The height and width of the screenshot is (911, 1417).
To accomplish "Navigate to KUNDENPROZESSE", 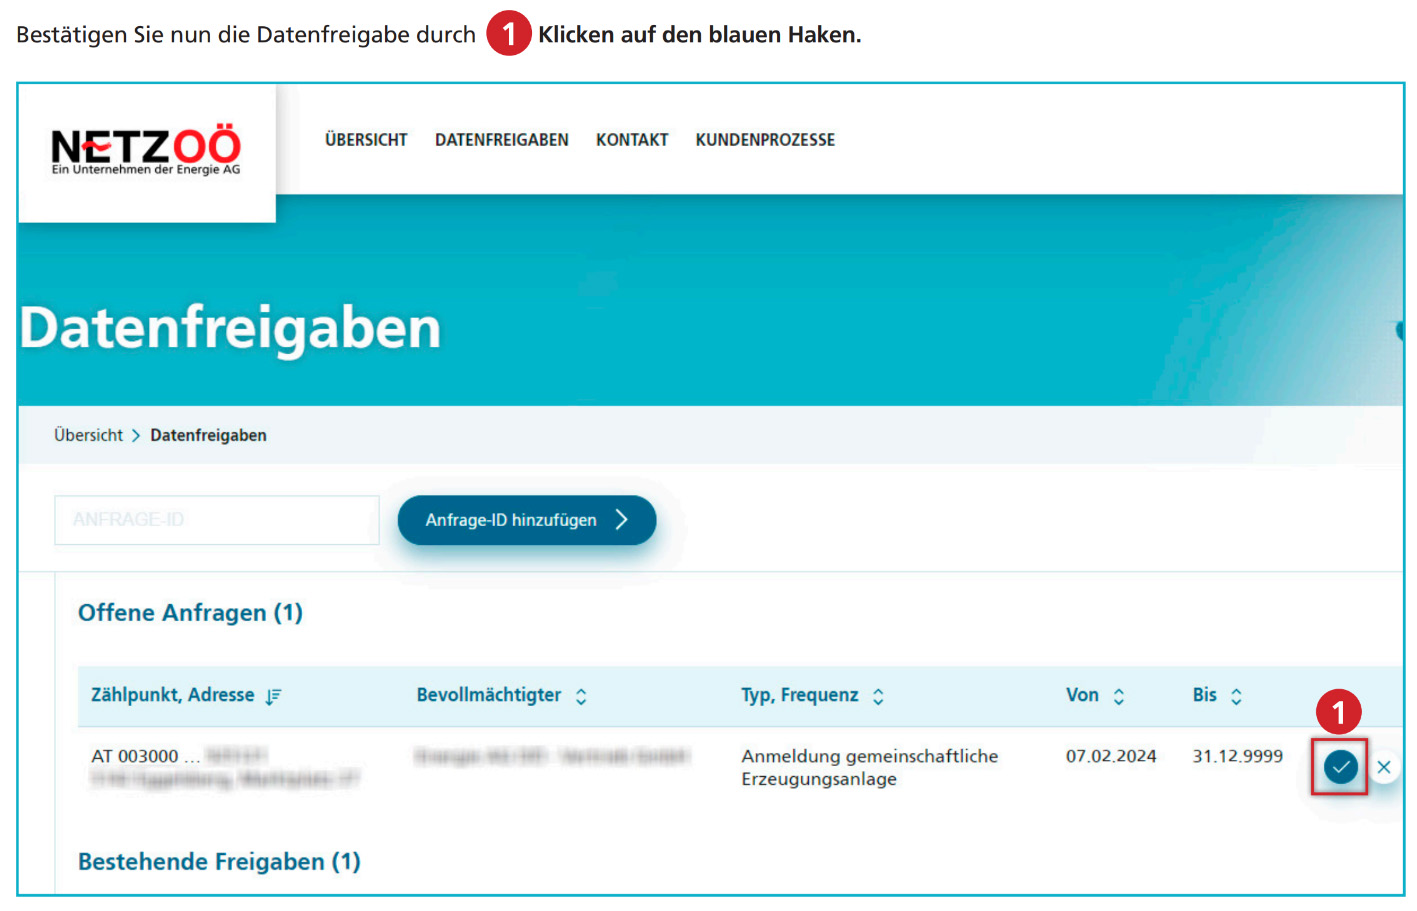I will 764,140.
